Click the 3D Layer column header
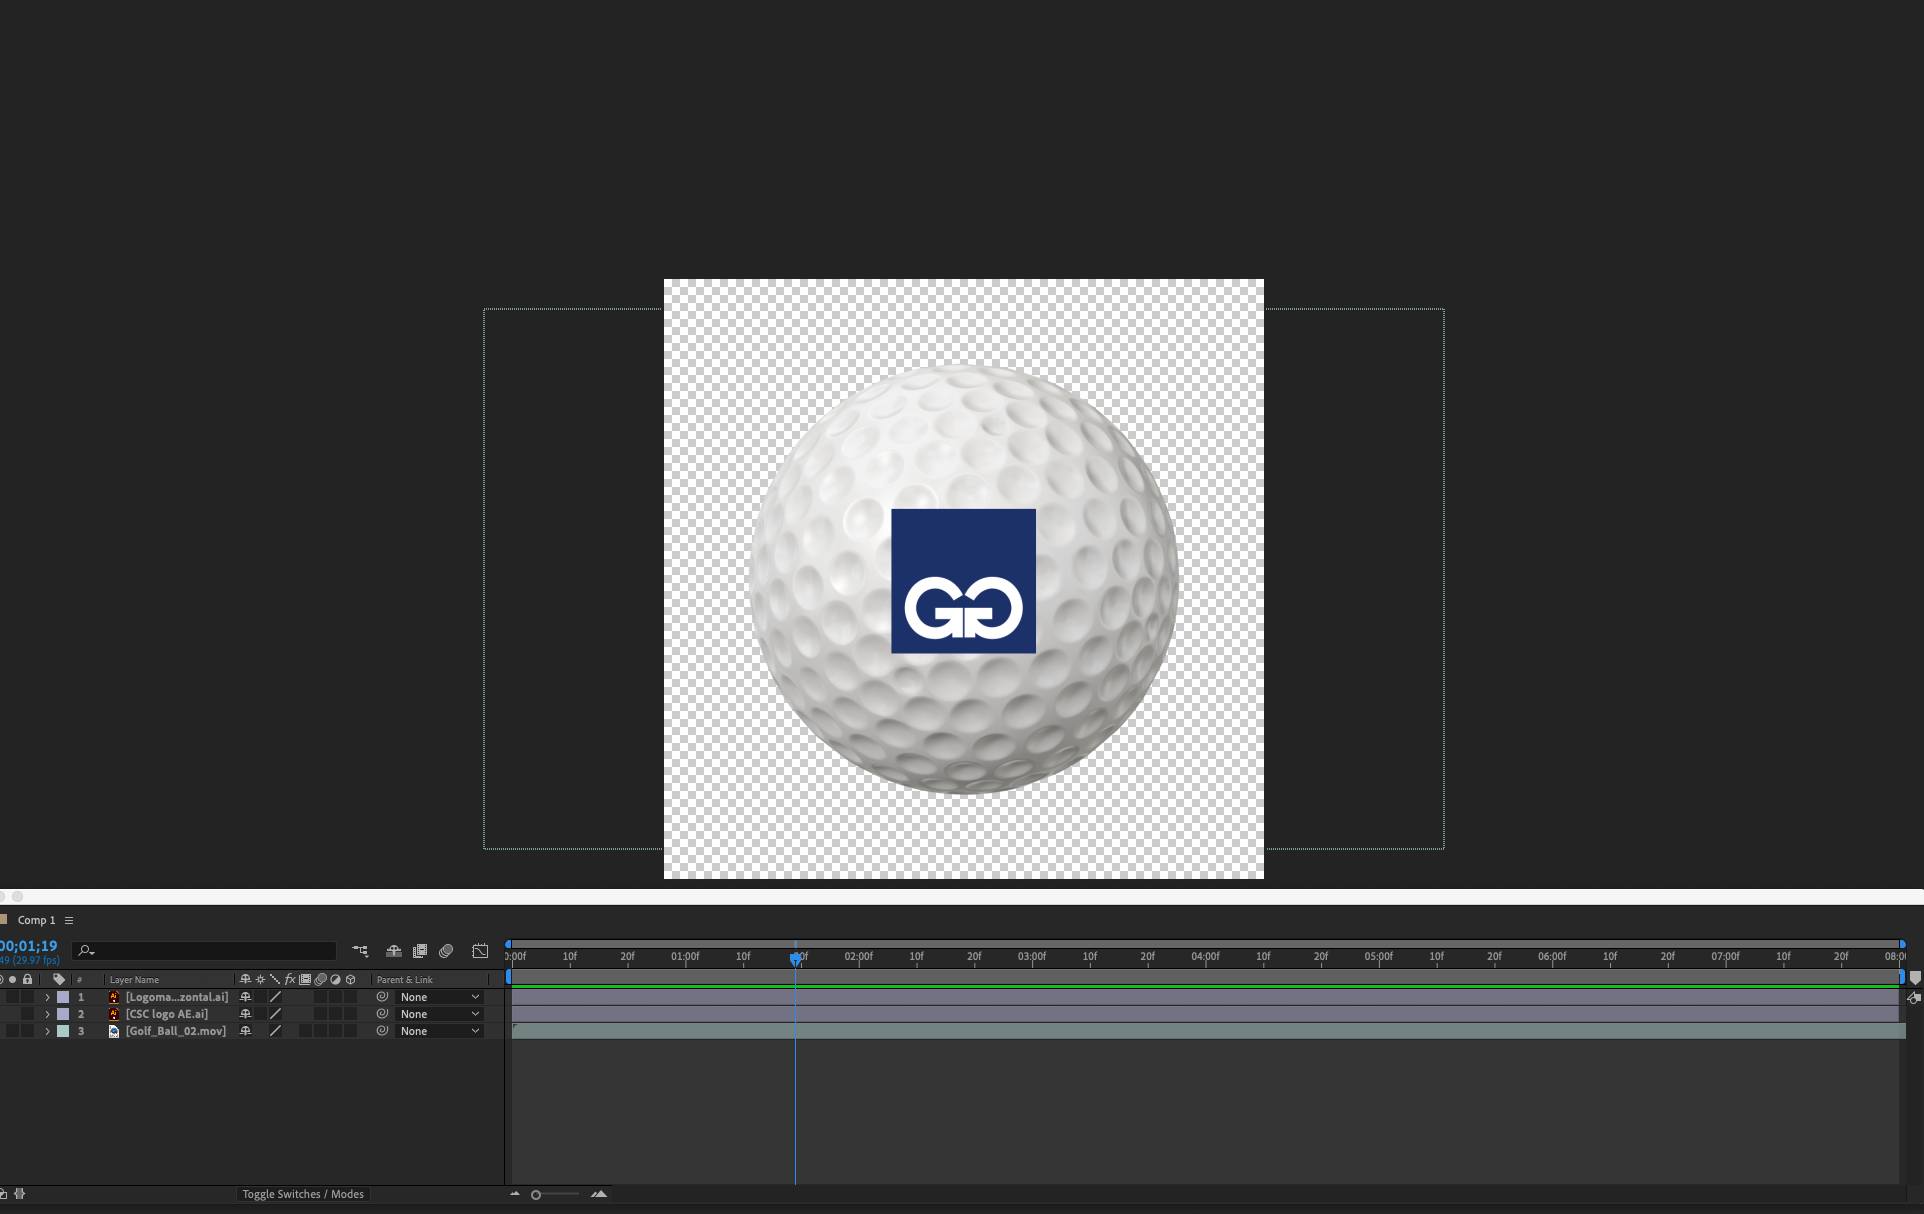This screenshot has height=1214, width=1924. (x=350, y=980)
